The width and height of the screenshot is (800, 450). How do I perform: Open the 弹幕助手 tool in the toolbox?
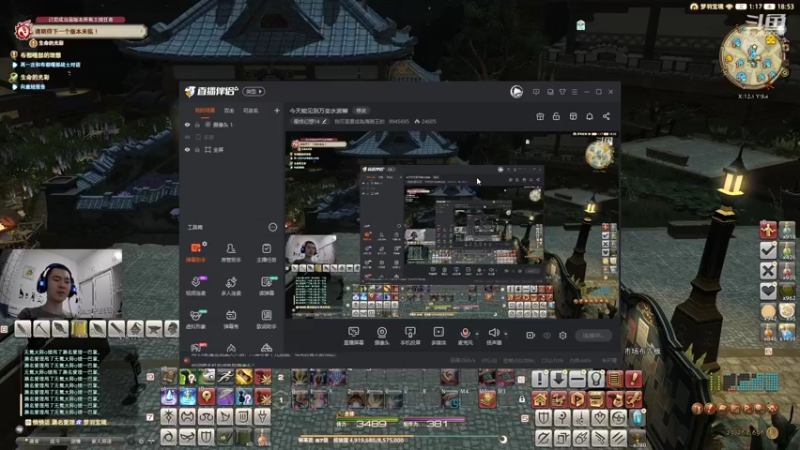[x=195, y=252]
